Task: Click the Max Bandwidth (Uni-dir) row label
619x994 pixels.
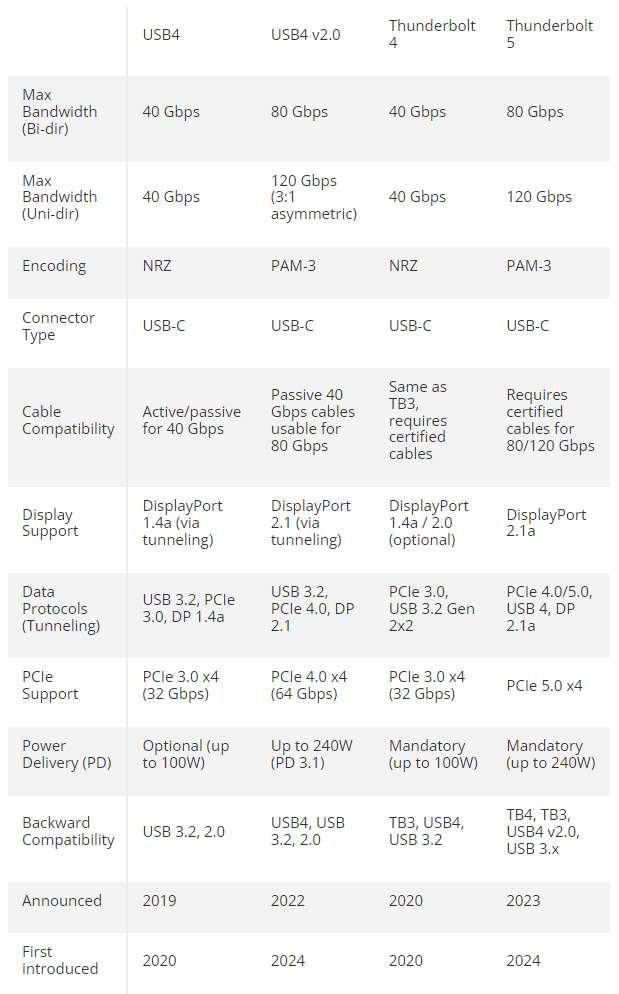Action: point(60,197)
